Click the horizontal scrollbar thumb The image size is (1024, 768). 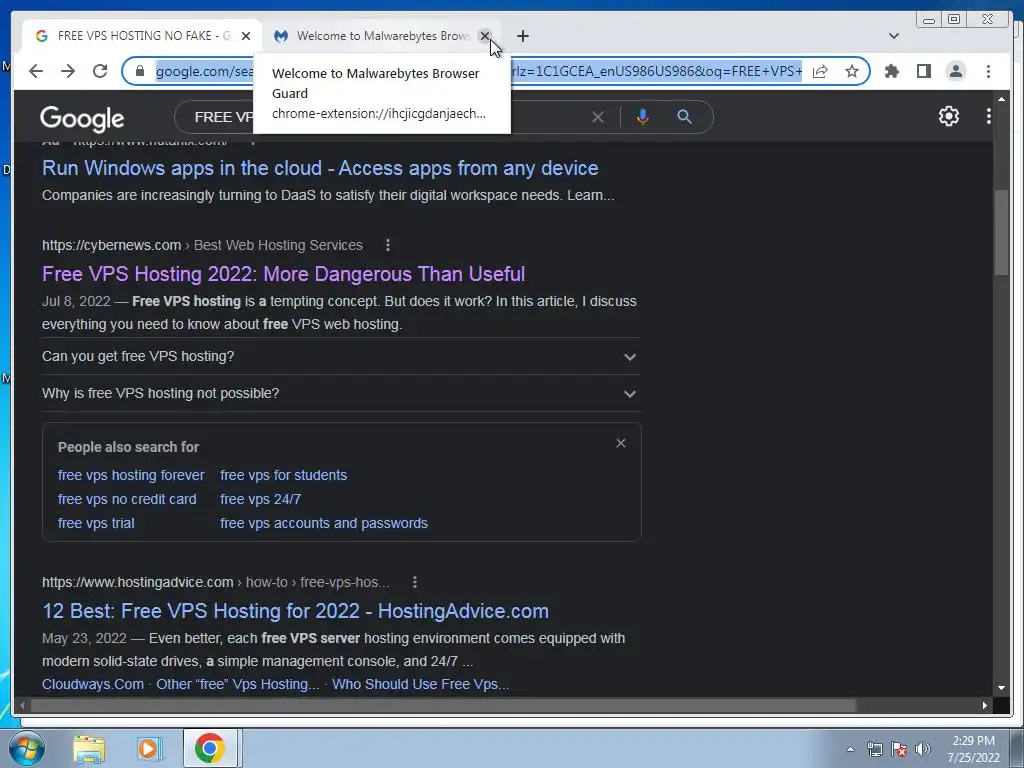444,705
